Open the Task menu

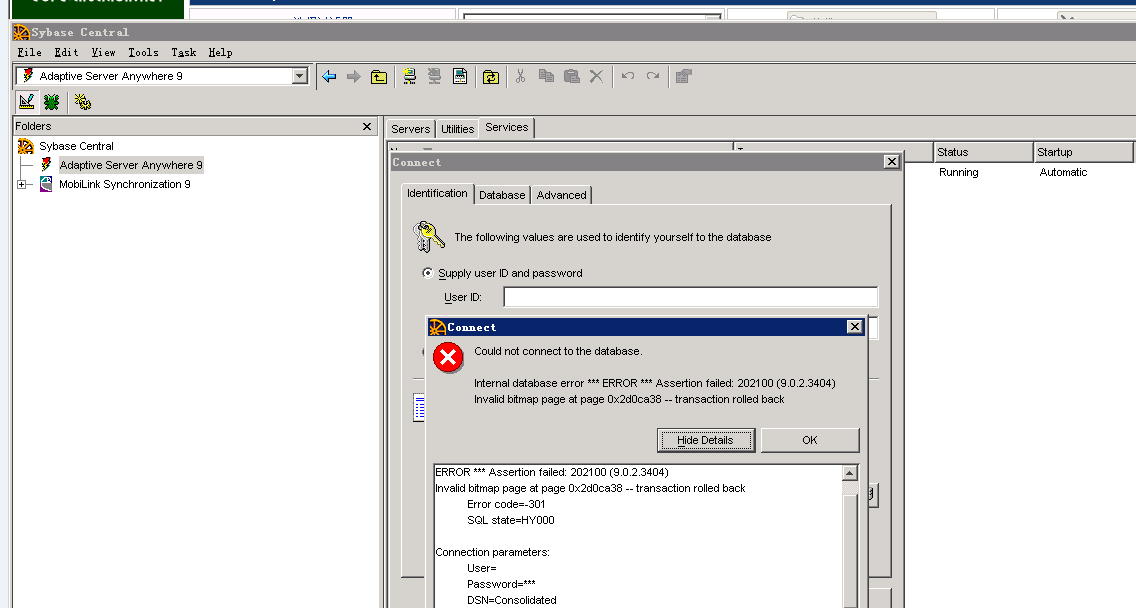[184, 52]
